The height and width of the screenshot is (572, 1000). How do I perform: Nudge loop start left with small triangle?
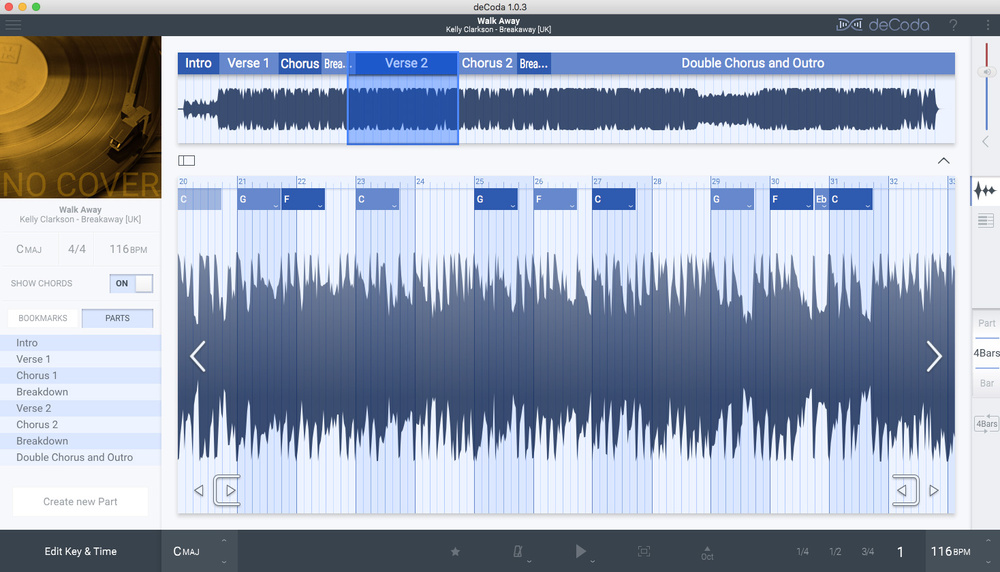pos(198,490)
